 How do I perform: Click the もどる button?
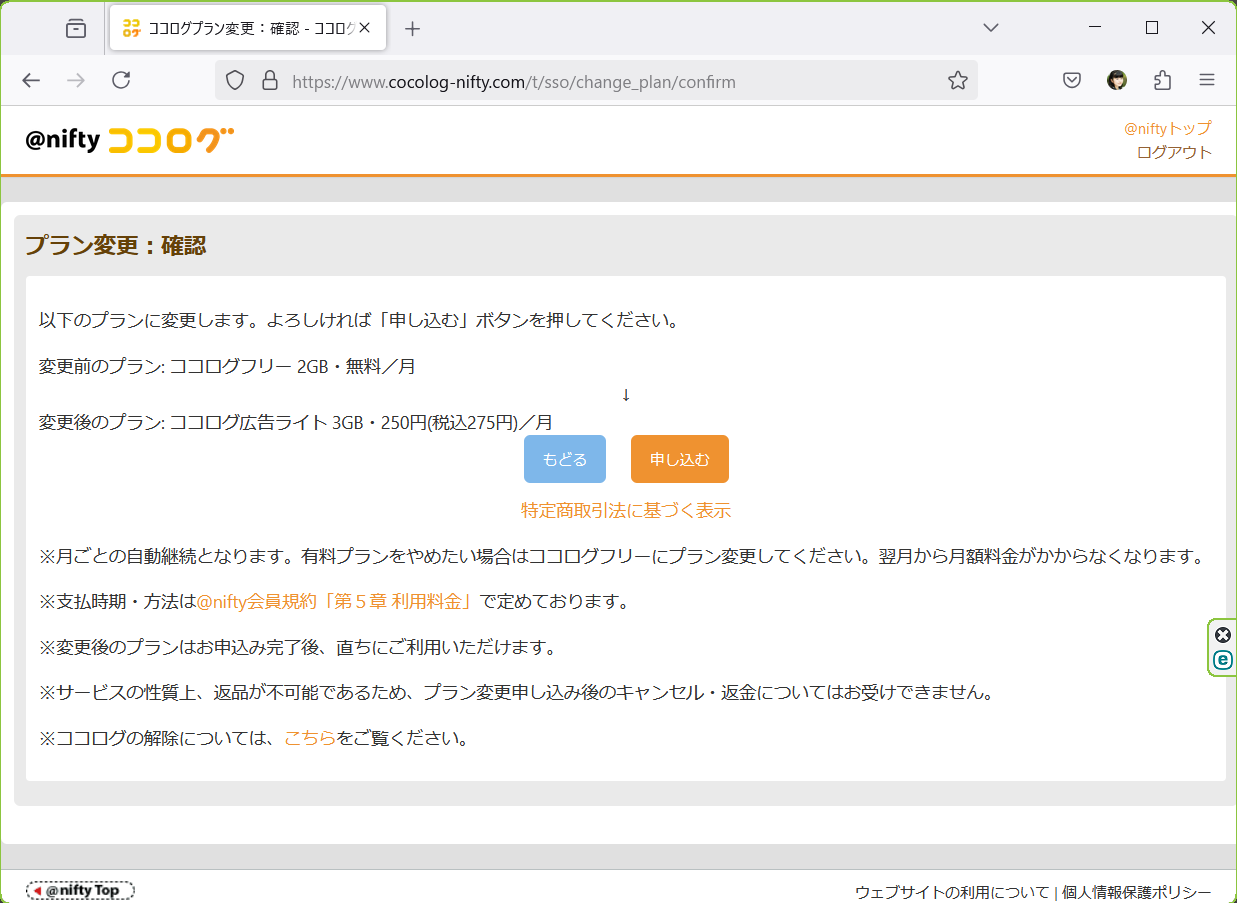point(565,459)
